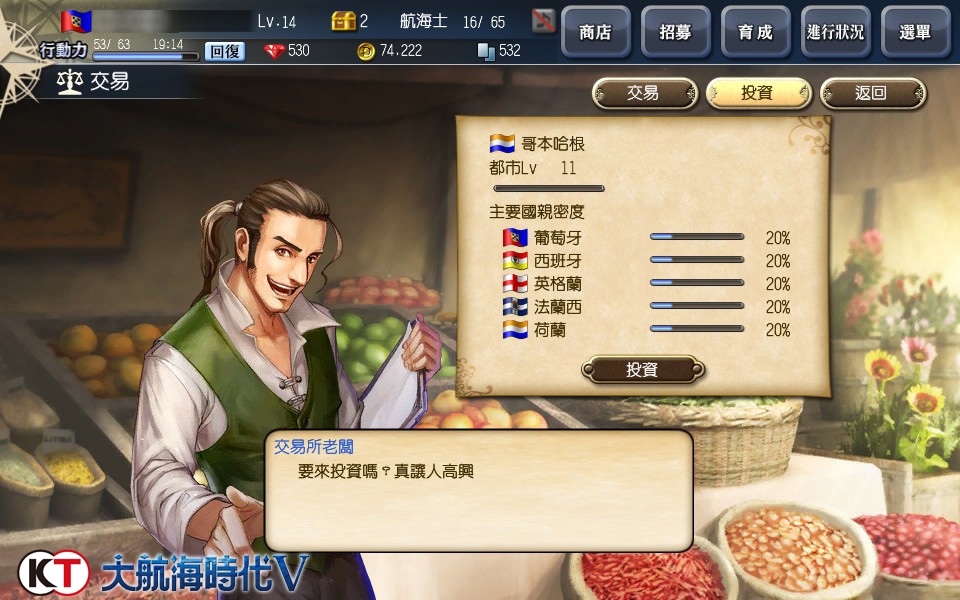The width and height of the screenshot is (960, 600).
Task: Select the highlighted 投資 tab
Action: 759,94
